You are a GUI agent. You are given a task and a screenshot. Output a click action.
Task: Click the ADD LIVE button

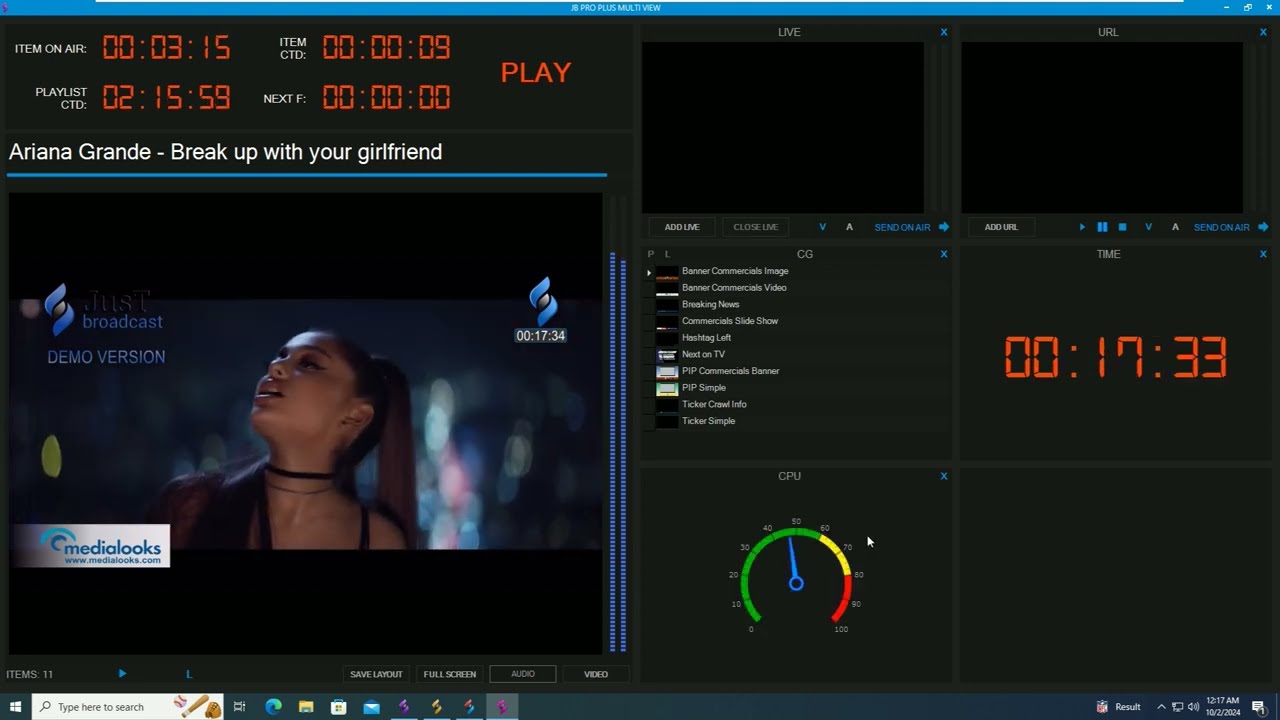click(x=682, y=227)
